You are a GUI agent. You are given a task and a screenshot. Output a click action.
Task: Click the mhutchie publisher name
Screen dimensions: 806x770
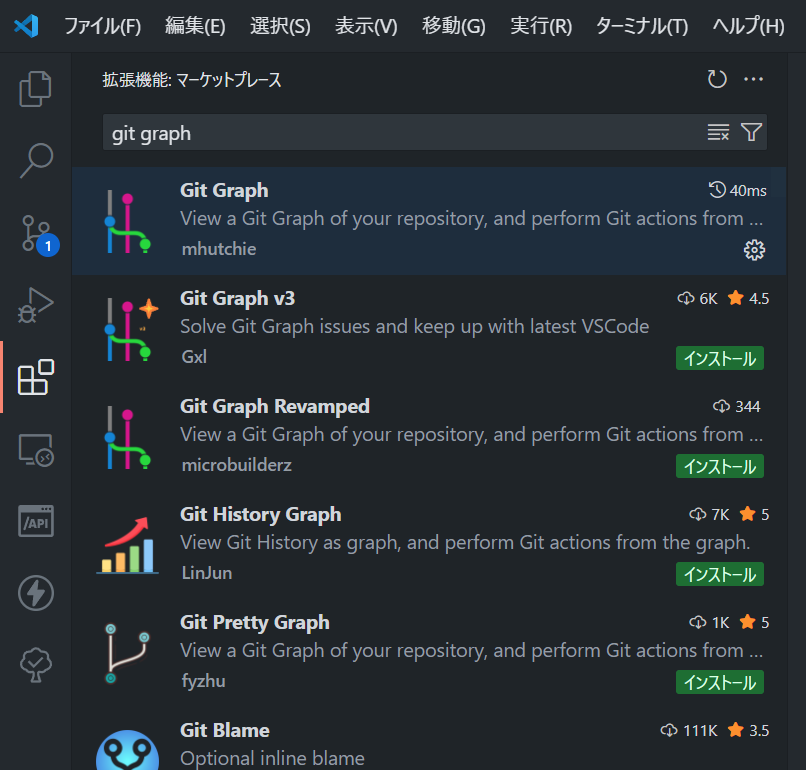point(219,249)
